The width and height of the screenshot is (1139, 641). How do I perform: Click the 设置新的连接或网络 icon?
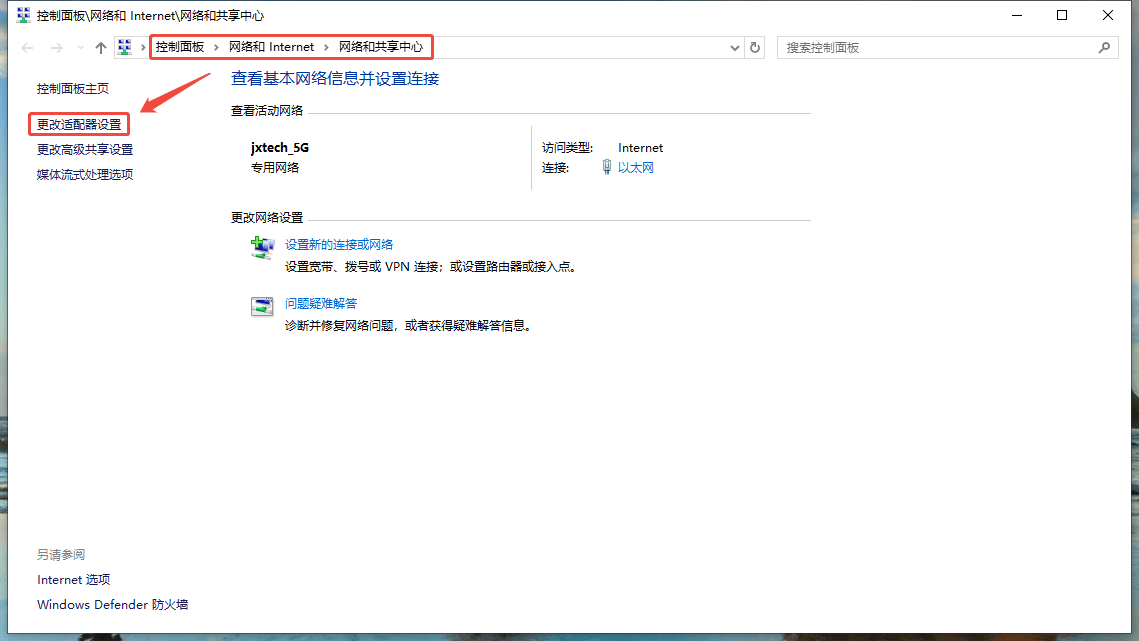(262, 248)
